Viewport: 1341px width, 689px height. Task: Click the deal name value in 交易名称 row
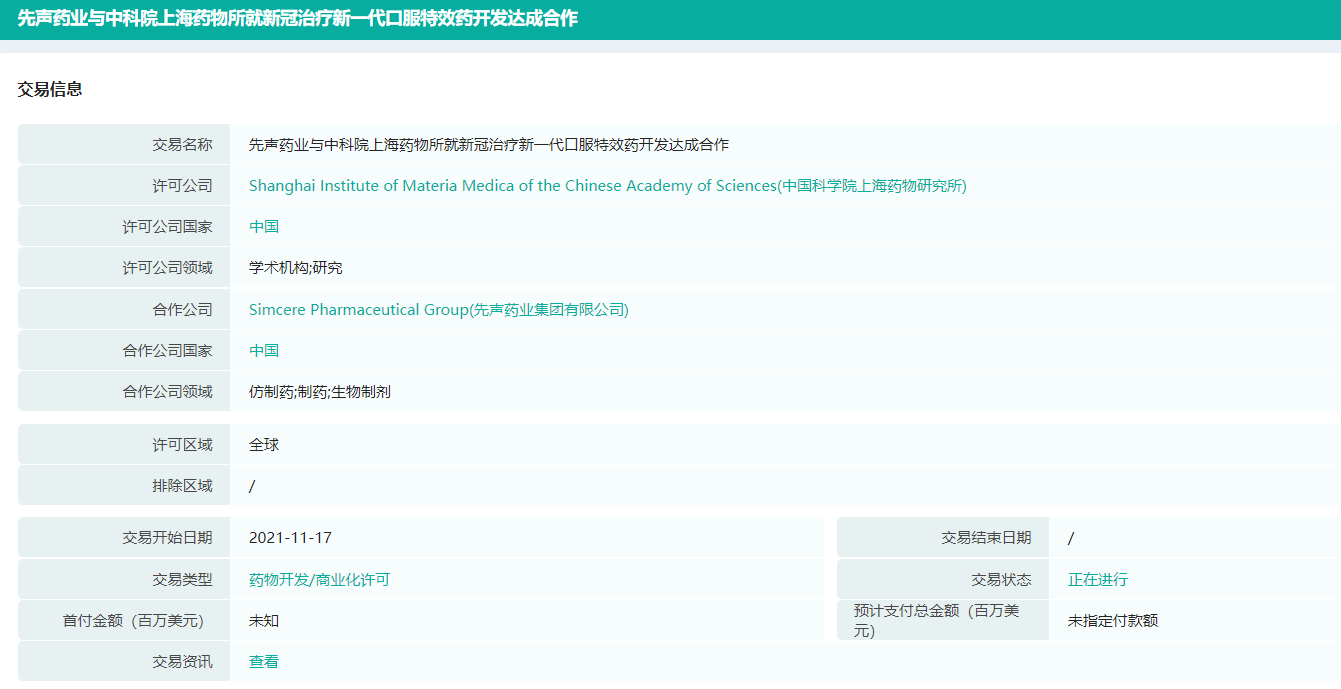pyautogui.click(x=488, y=145)
